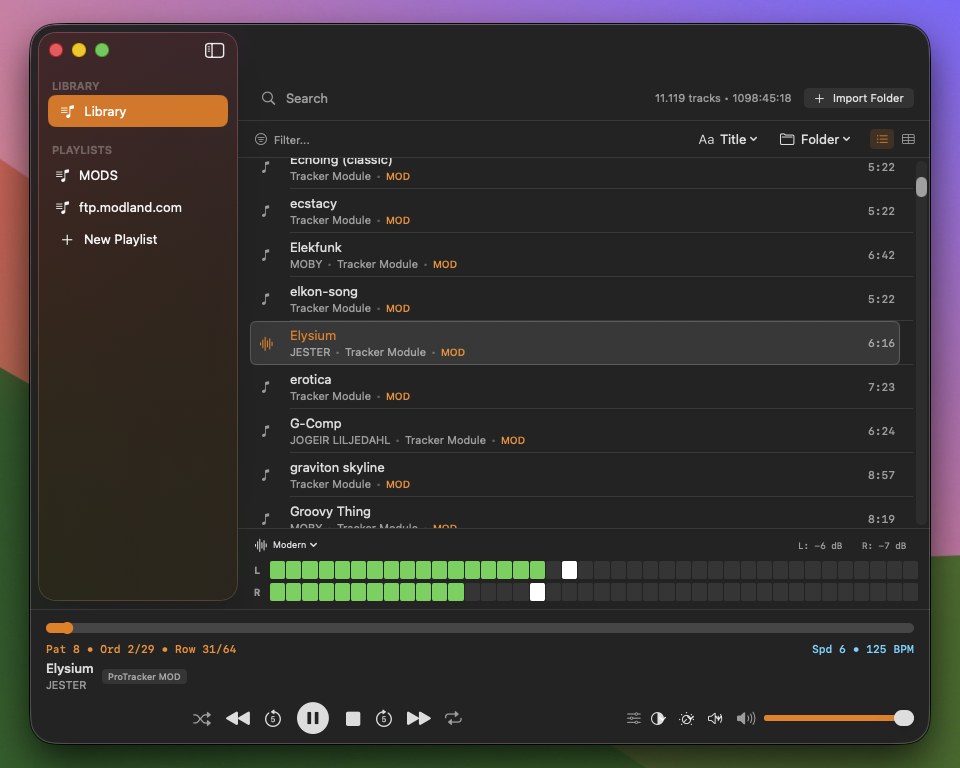Click the track list scrollbar thumb
The height and width of the screenshot is (768, 960).
coord(921,187)
